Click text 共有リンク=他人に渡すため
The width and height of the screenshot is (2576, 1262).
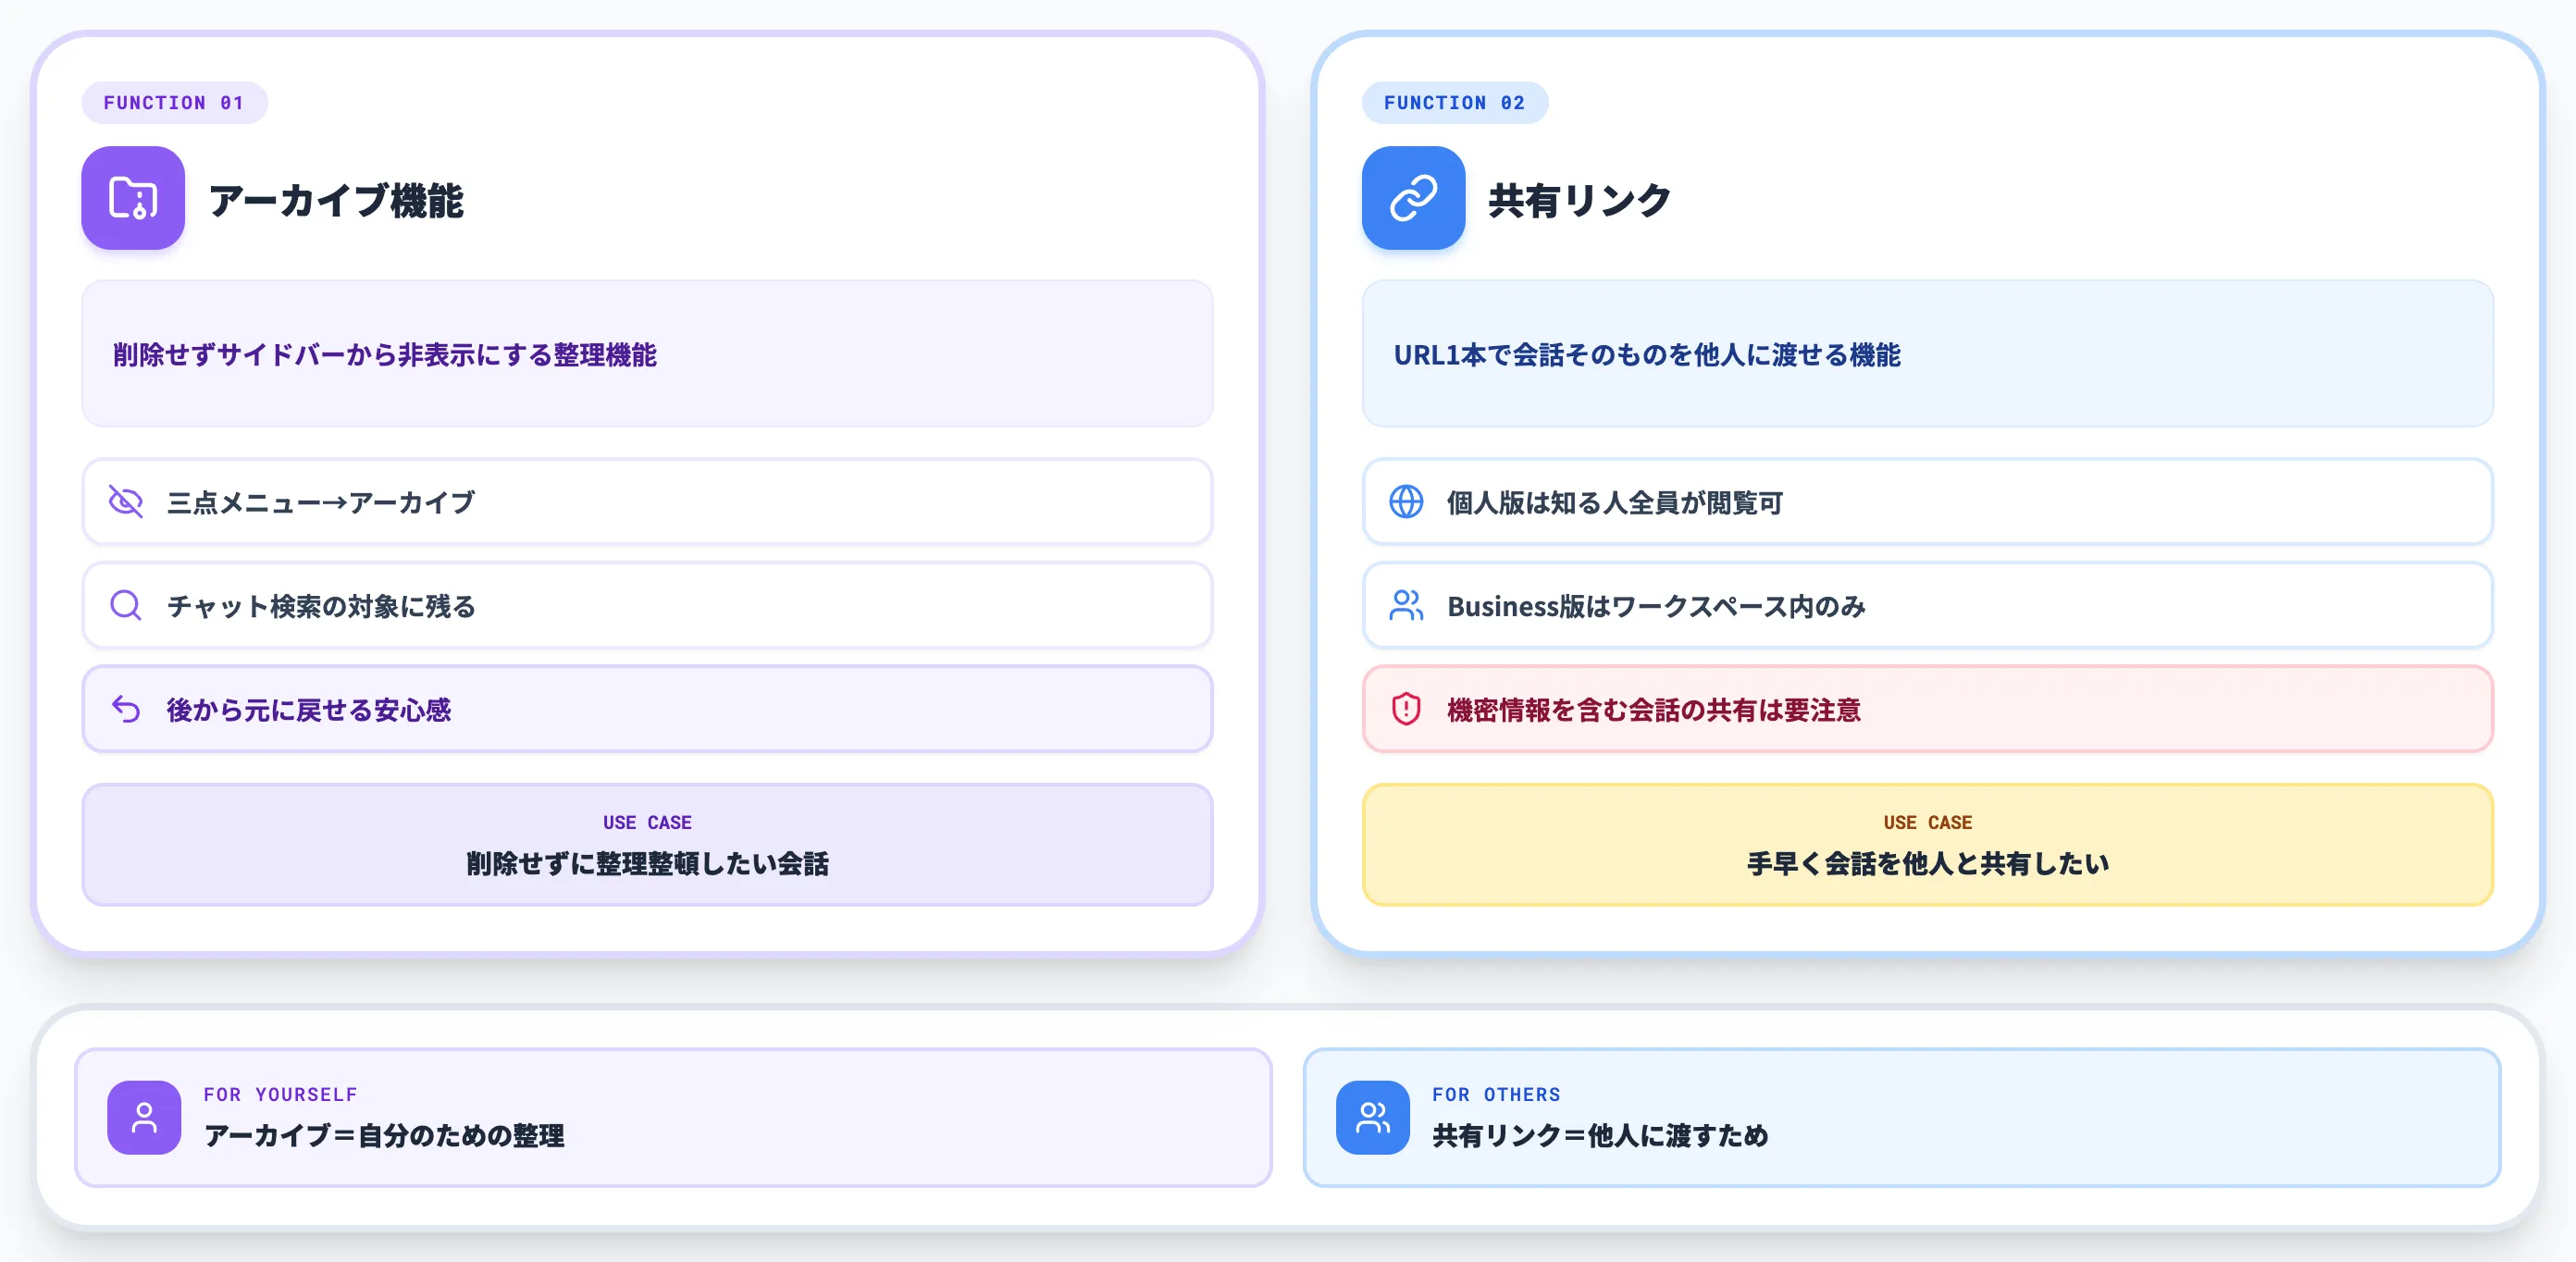point(1600,1136)
